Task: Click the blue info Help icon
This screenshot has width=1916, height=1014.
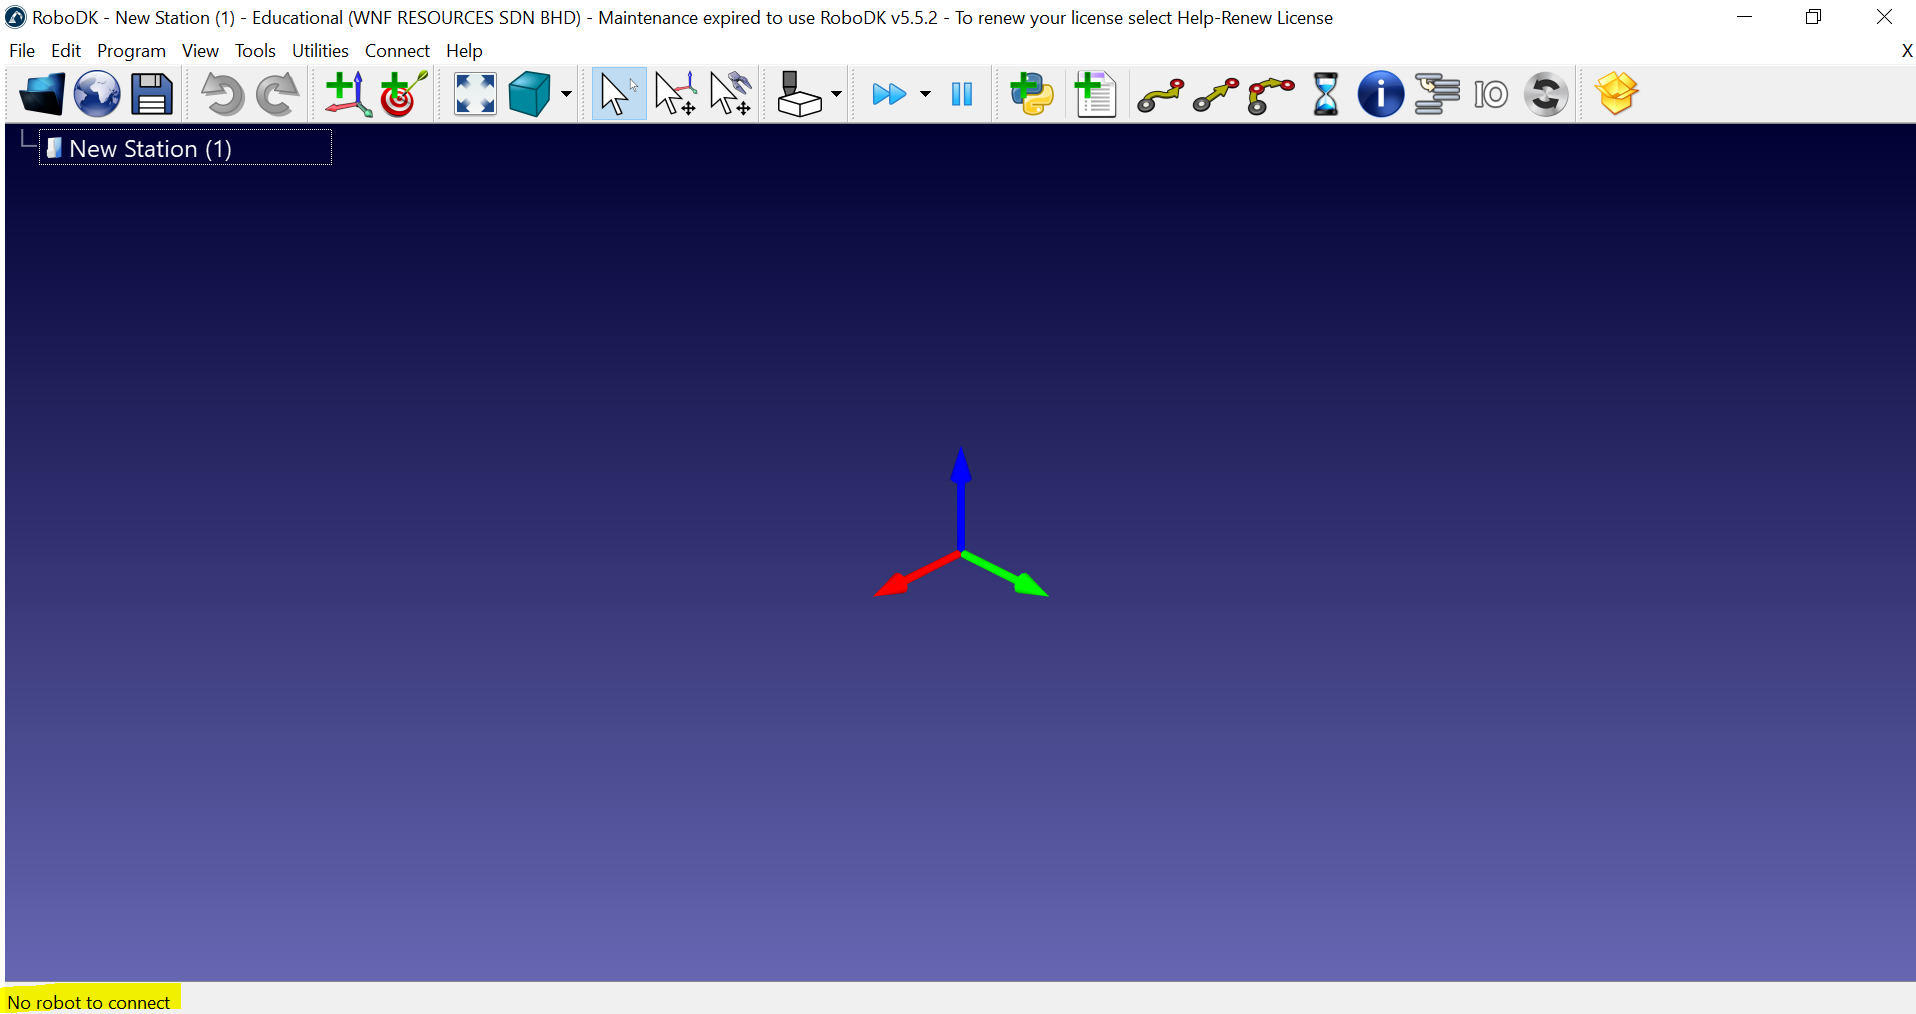Action: 1380,95
